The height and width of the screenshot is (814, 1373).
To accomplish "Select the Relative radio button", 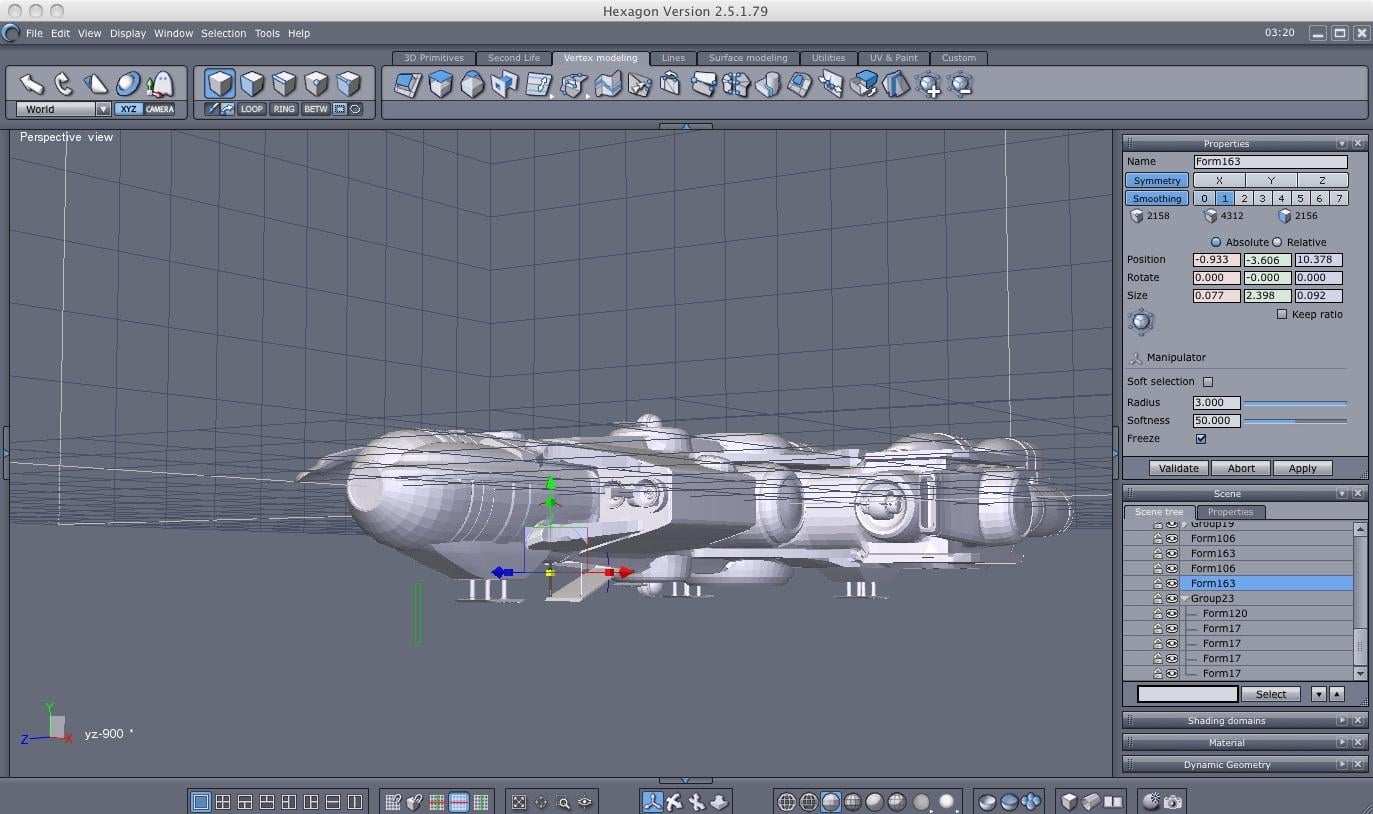I will (1277, 242).
